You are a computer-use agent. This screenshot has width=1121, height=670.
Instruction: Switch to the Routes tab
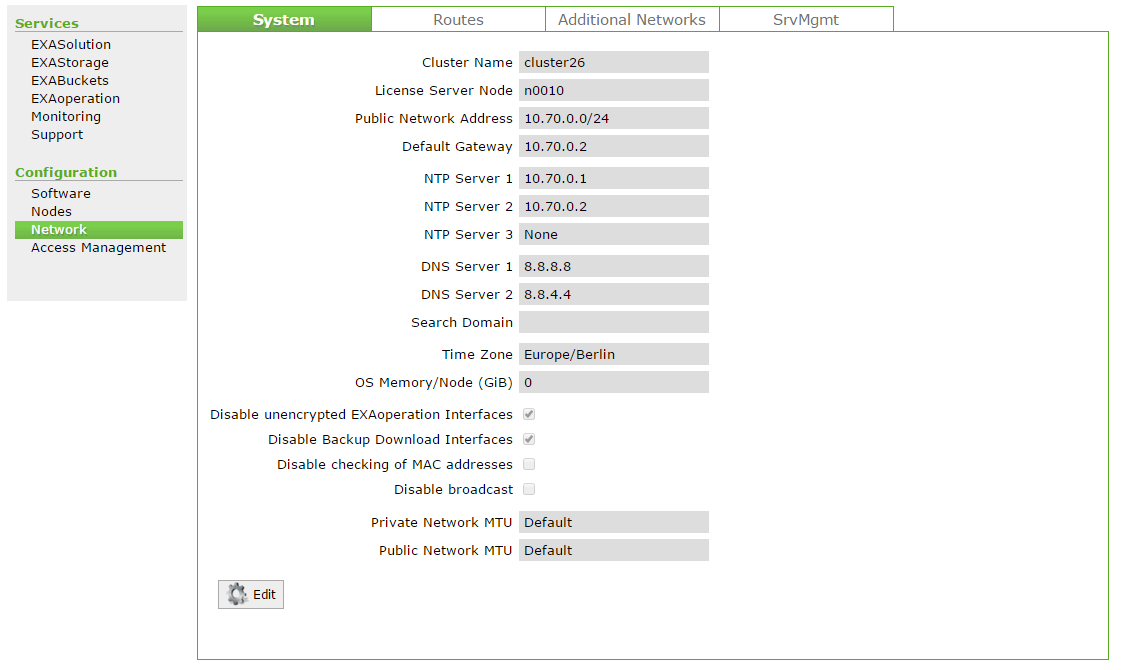(x=458, y=20)
